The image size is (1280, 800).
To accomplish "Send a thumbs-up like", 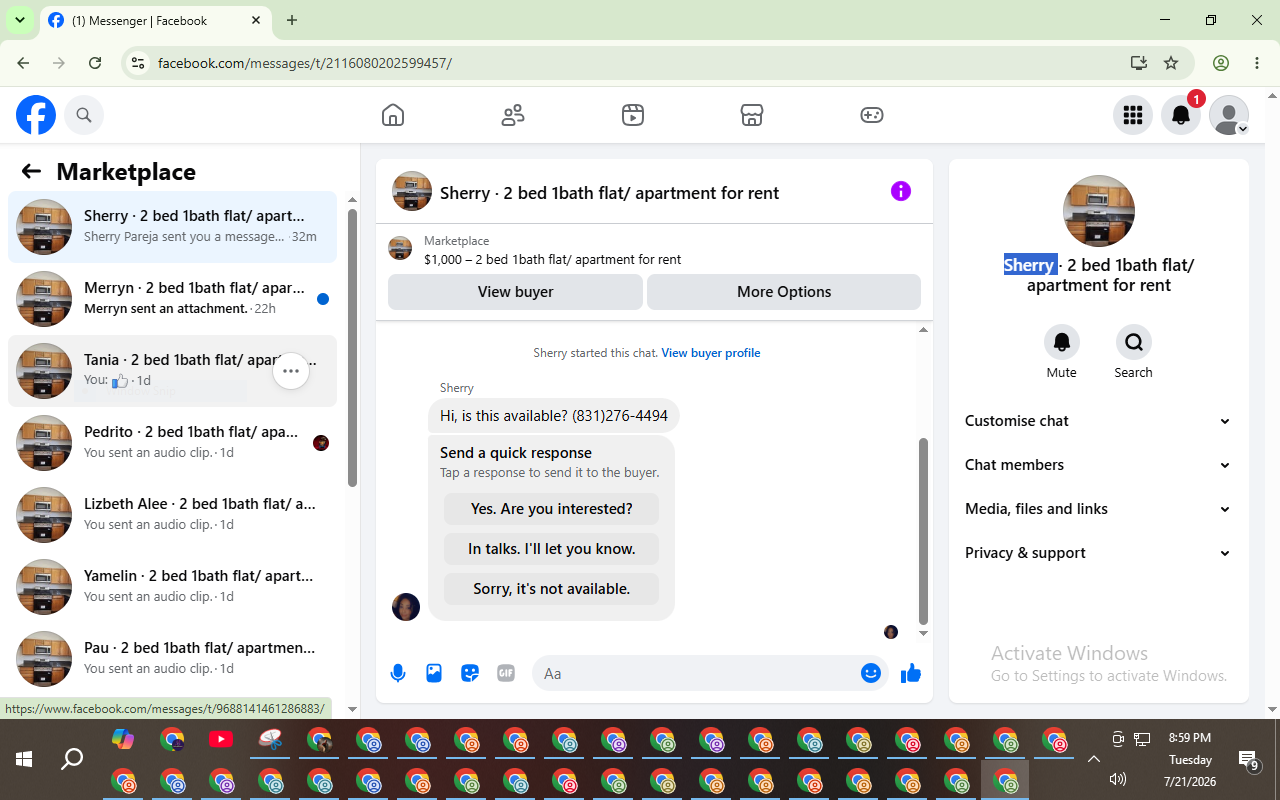I will click(911, 673).
